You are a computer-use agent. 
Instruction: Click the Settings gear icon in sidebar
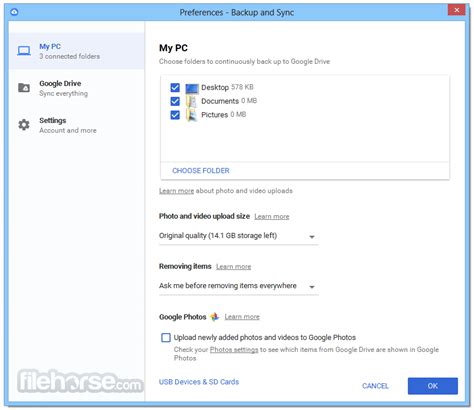(24, 125)
